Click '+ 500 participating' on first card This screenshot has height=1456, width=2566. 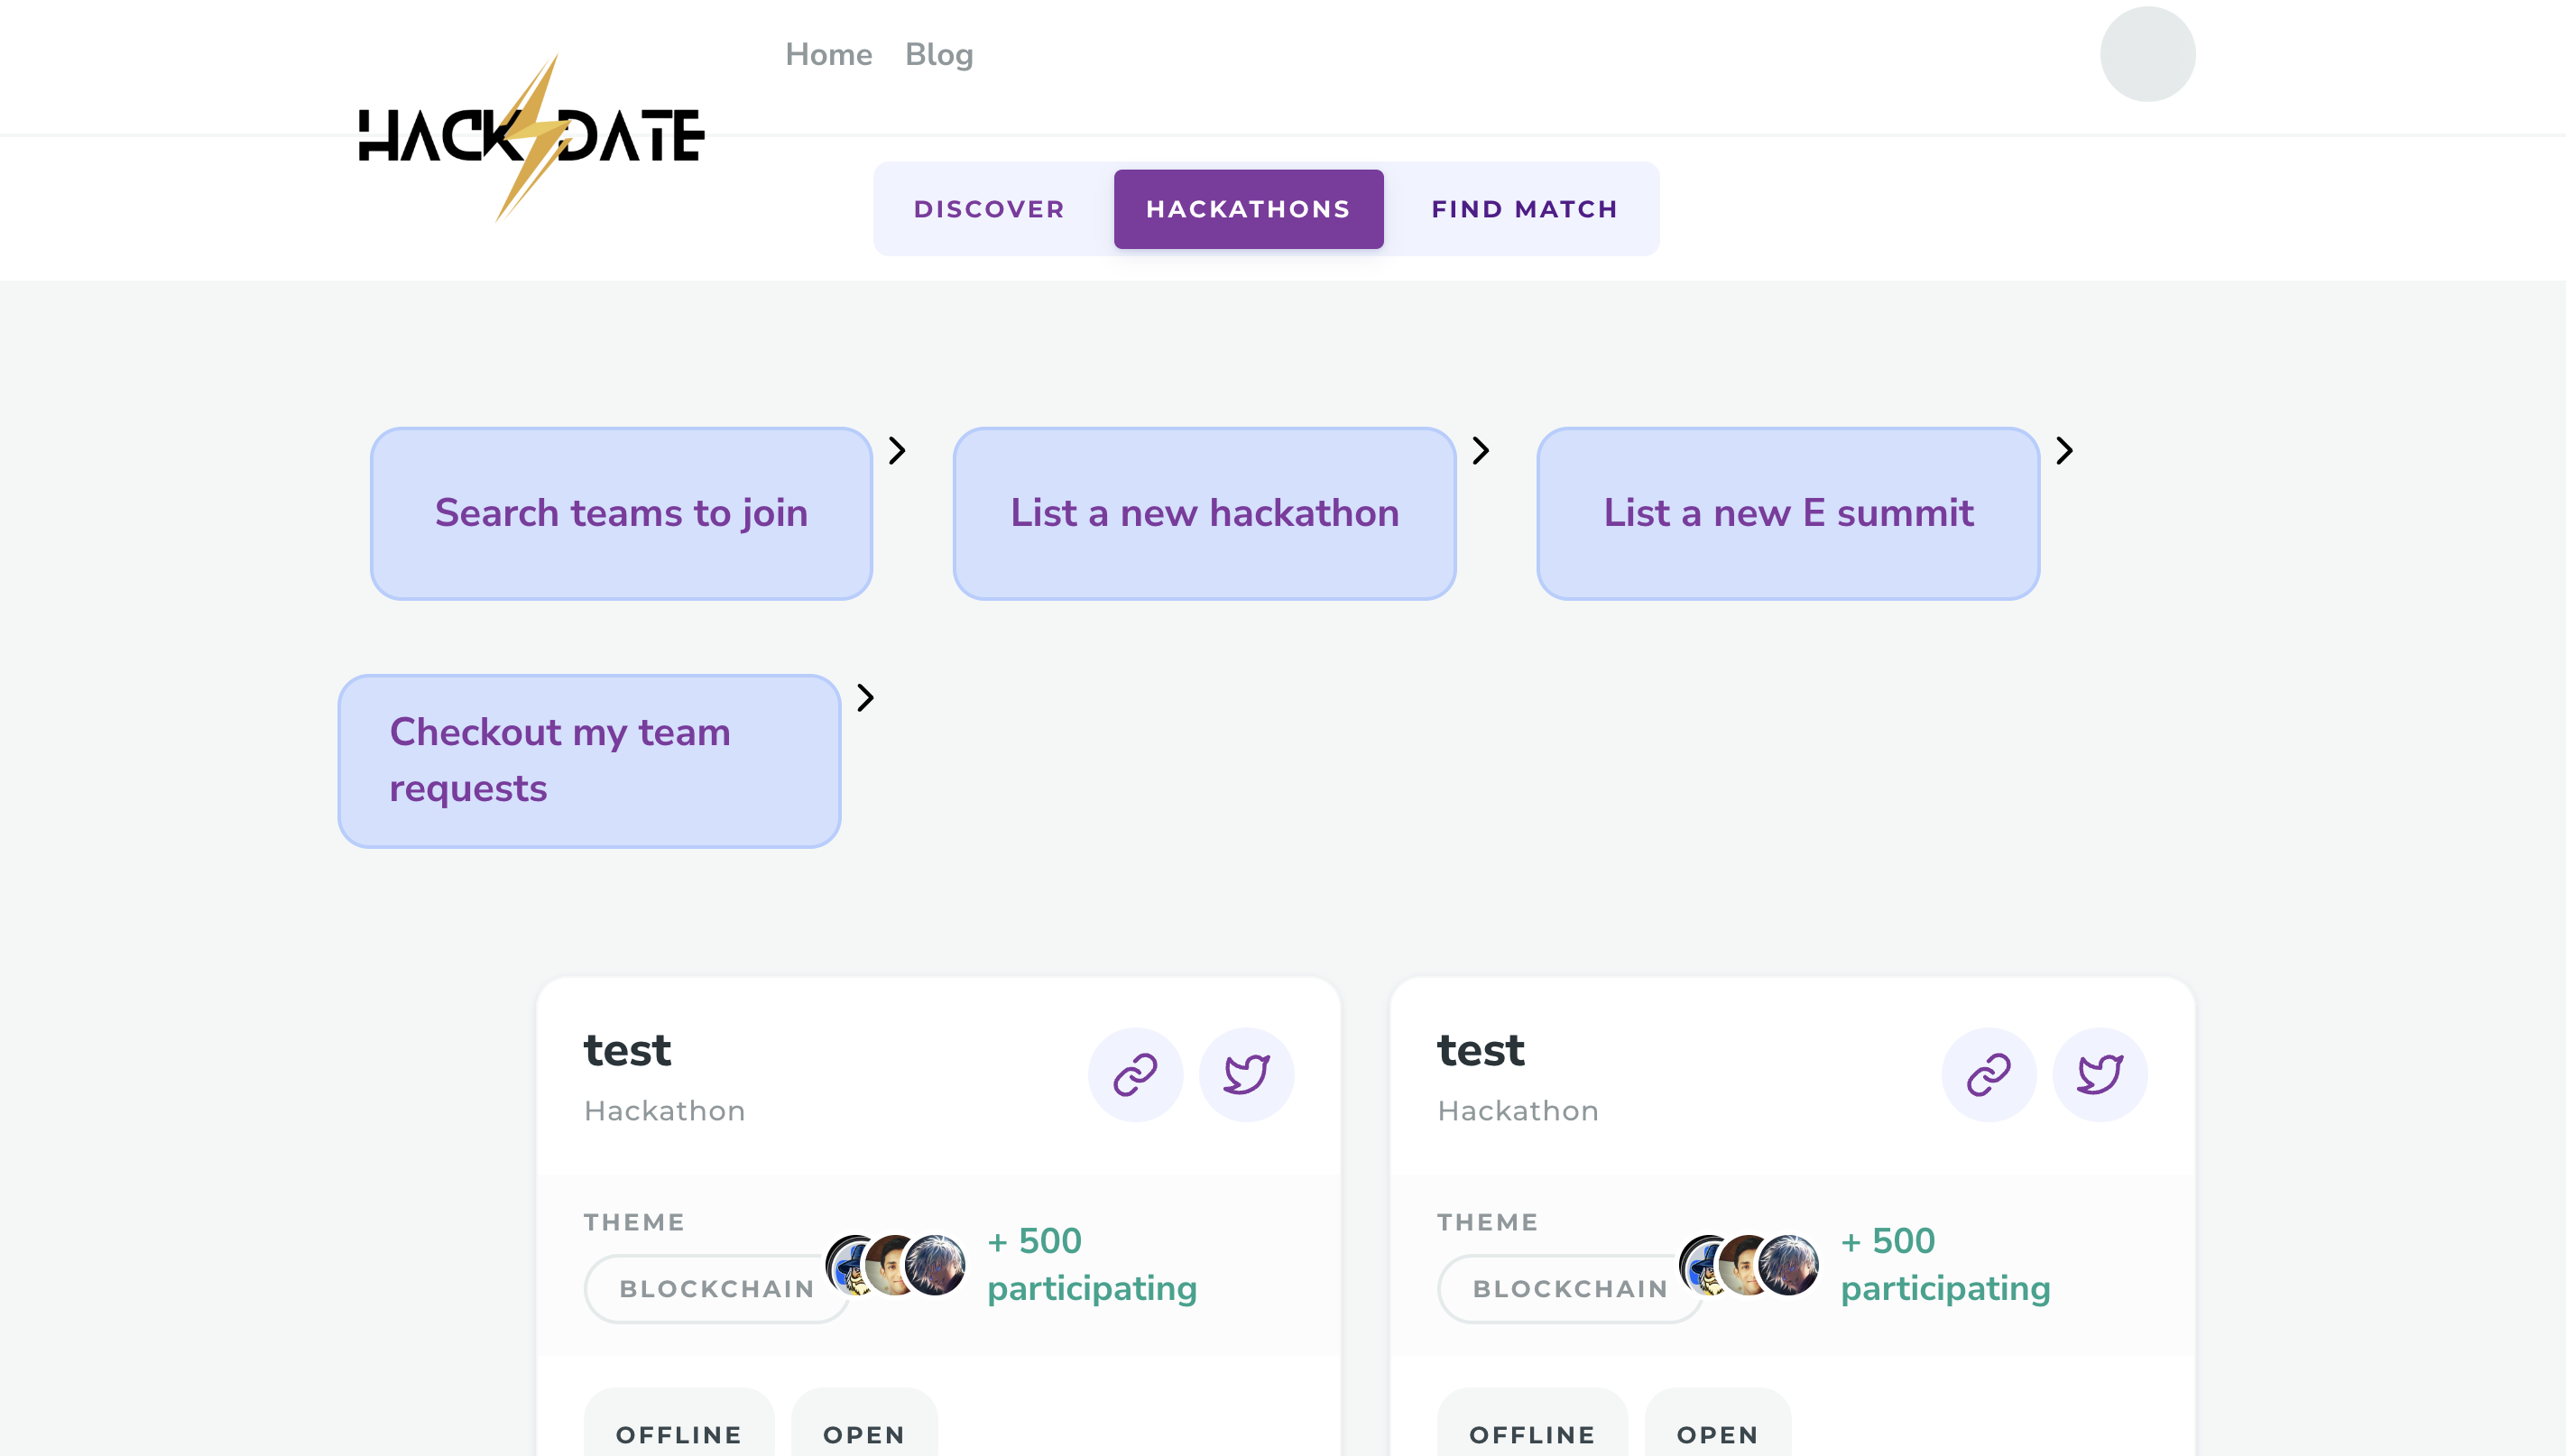point(1092,1265)
